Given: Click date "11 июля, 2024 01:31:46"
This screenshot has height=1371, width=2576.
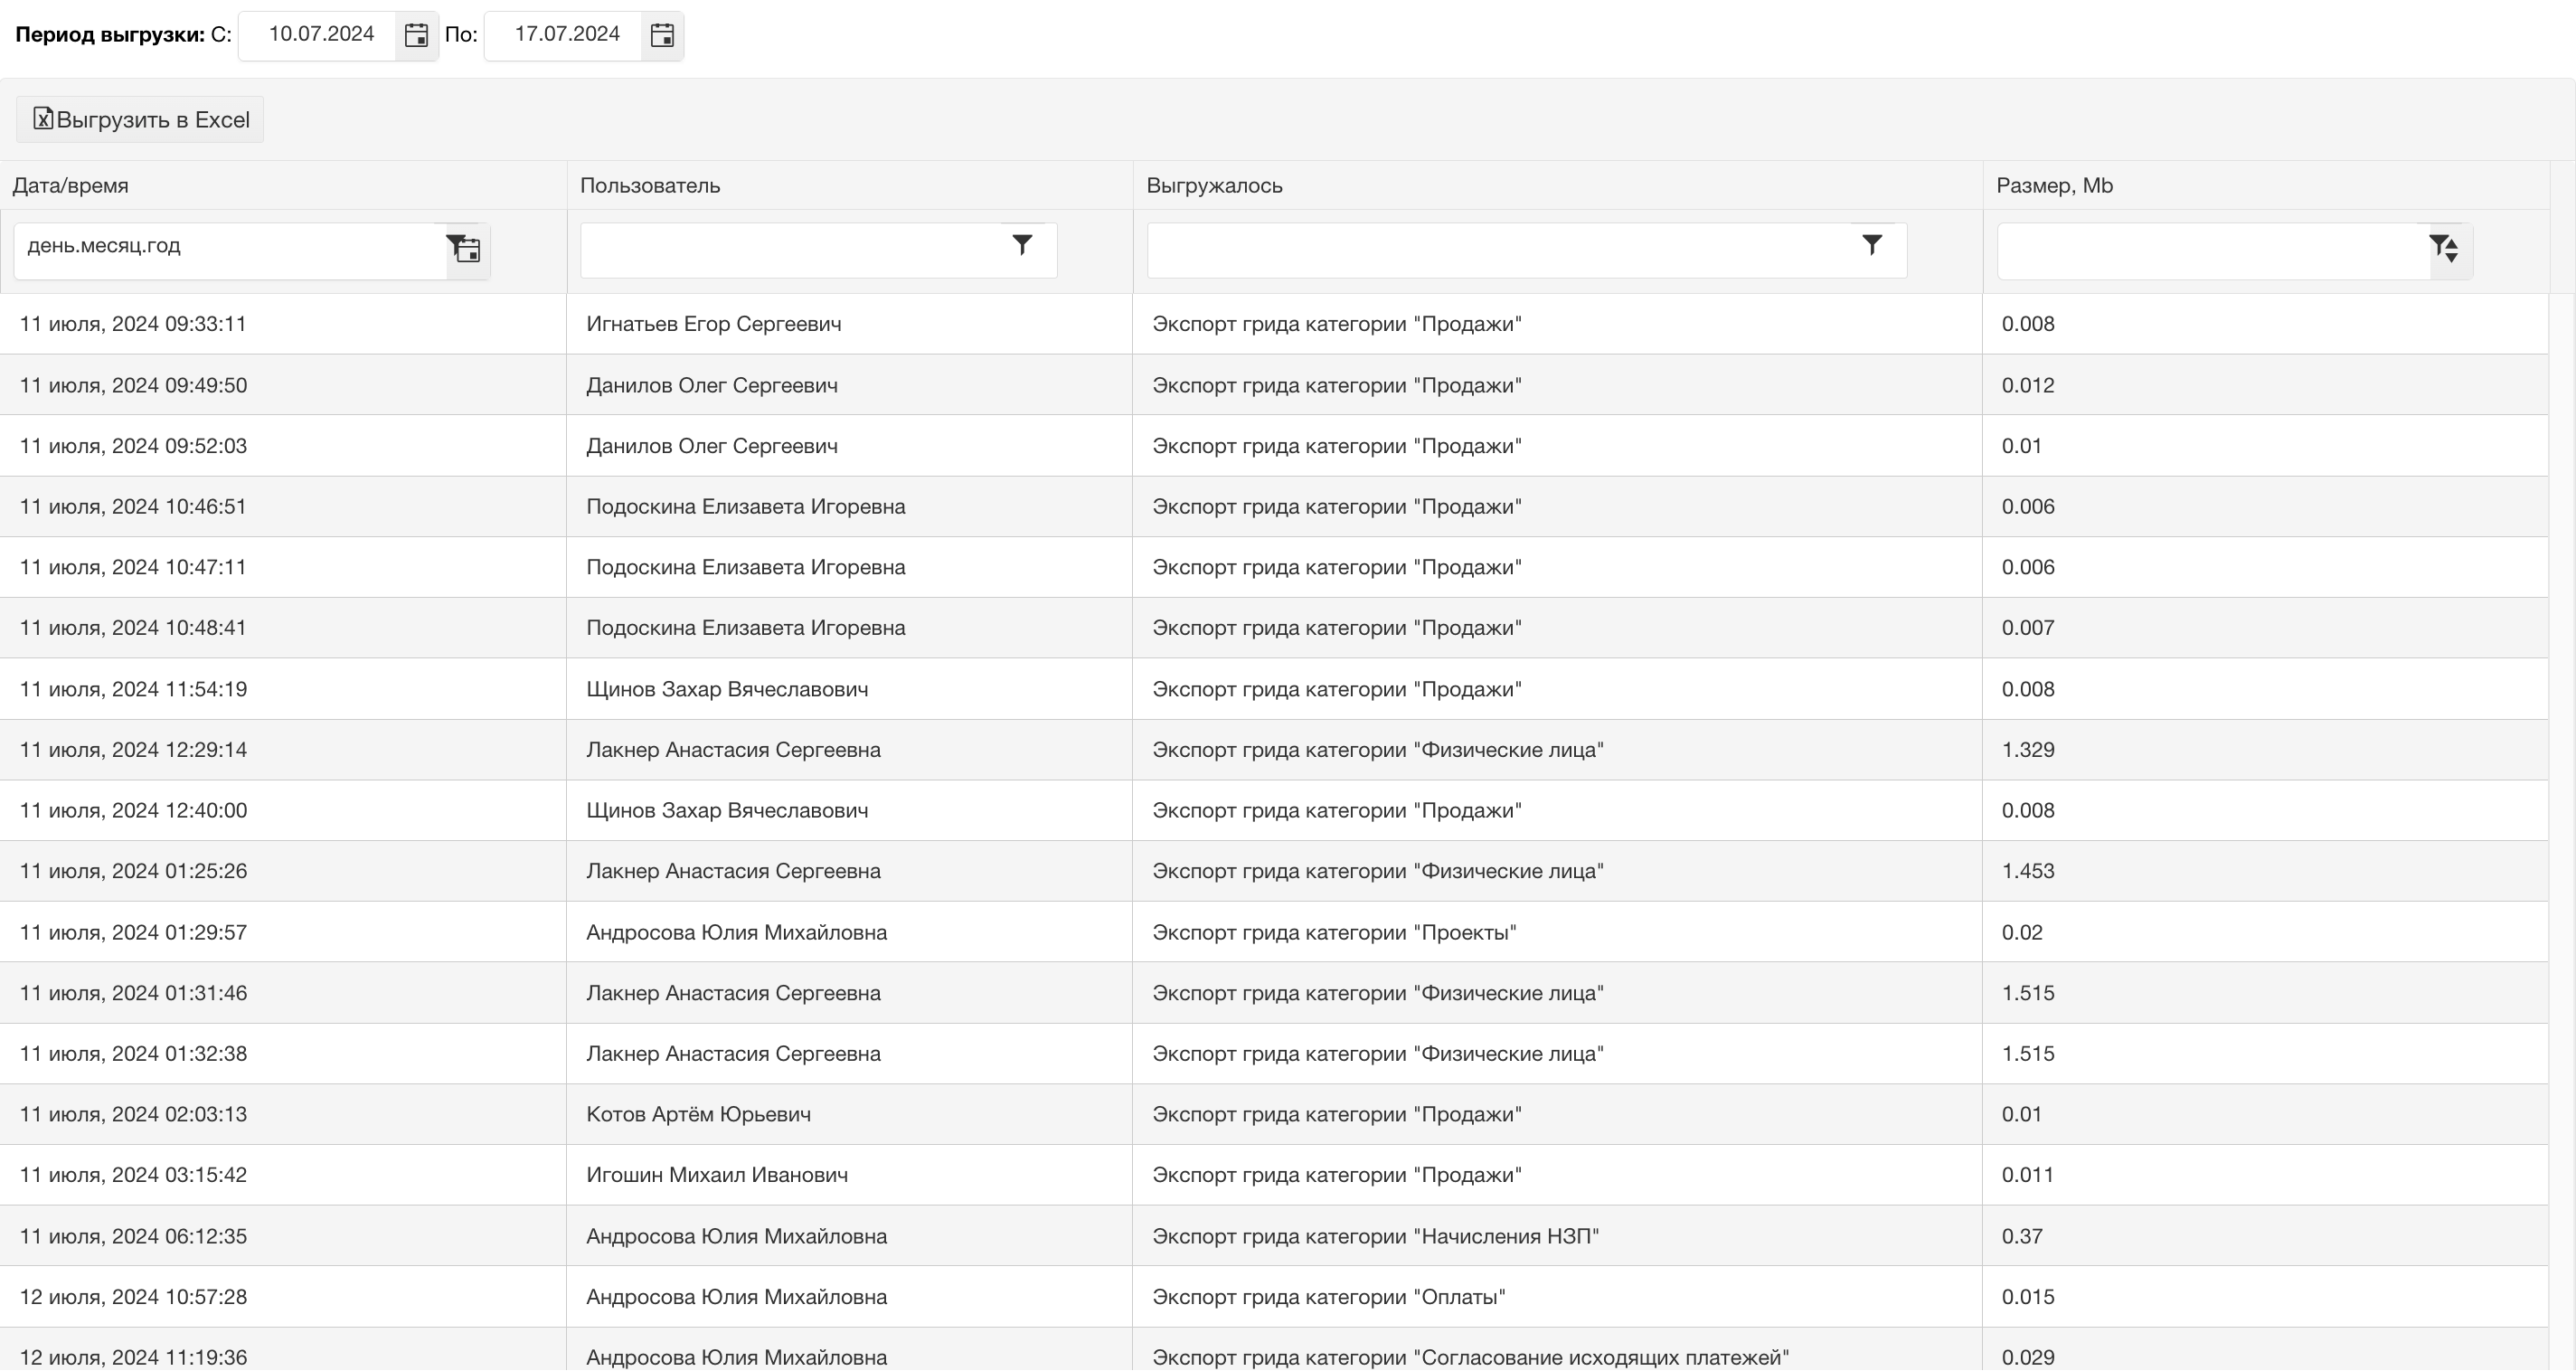Looking at the screenshot, I should click(x=133, y=993).
